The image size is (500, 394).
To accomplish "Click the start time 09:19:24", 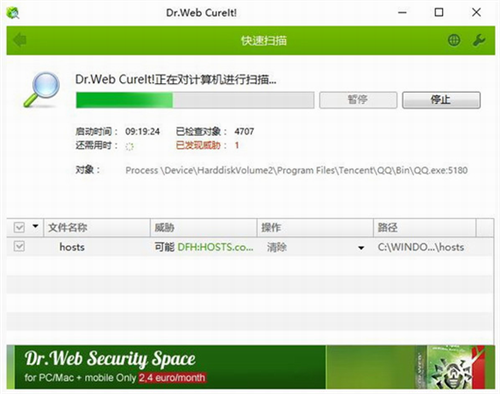I will [142, 131].
